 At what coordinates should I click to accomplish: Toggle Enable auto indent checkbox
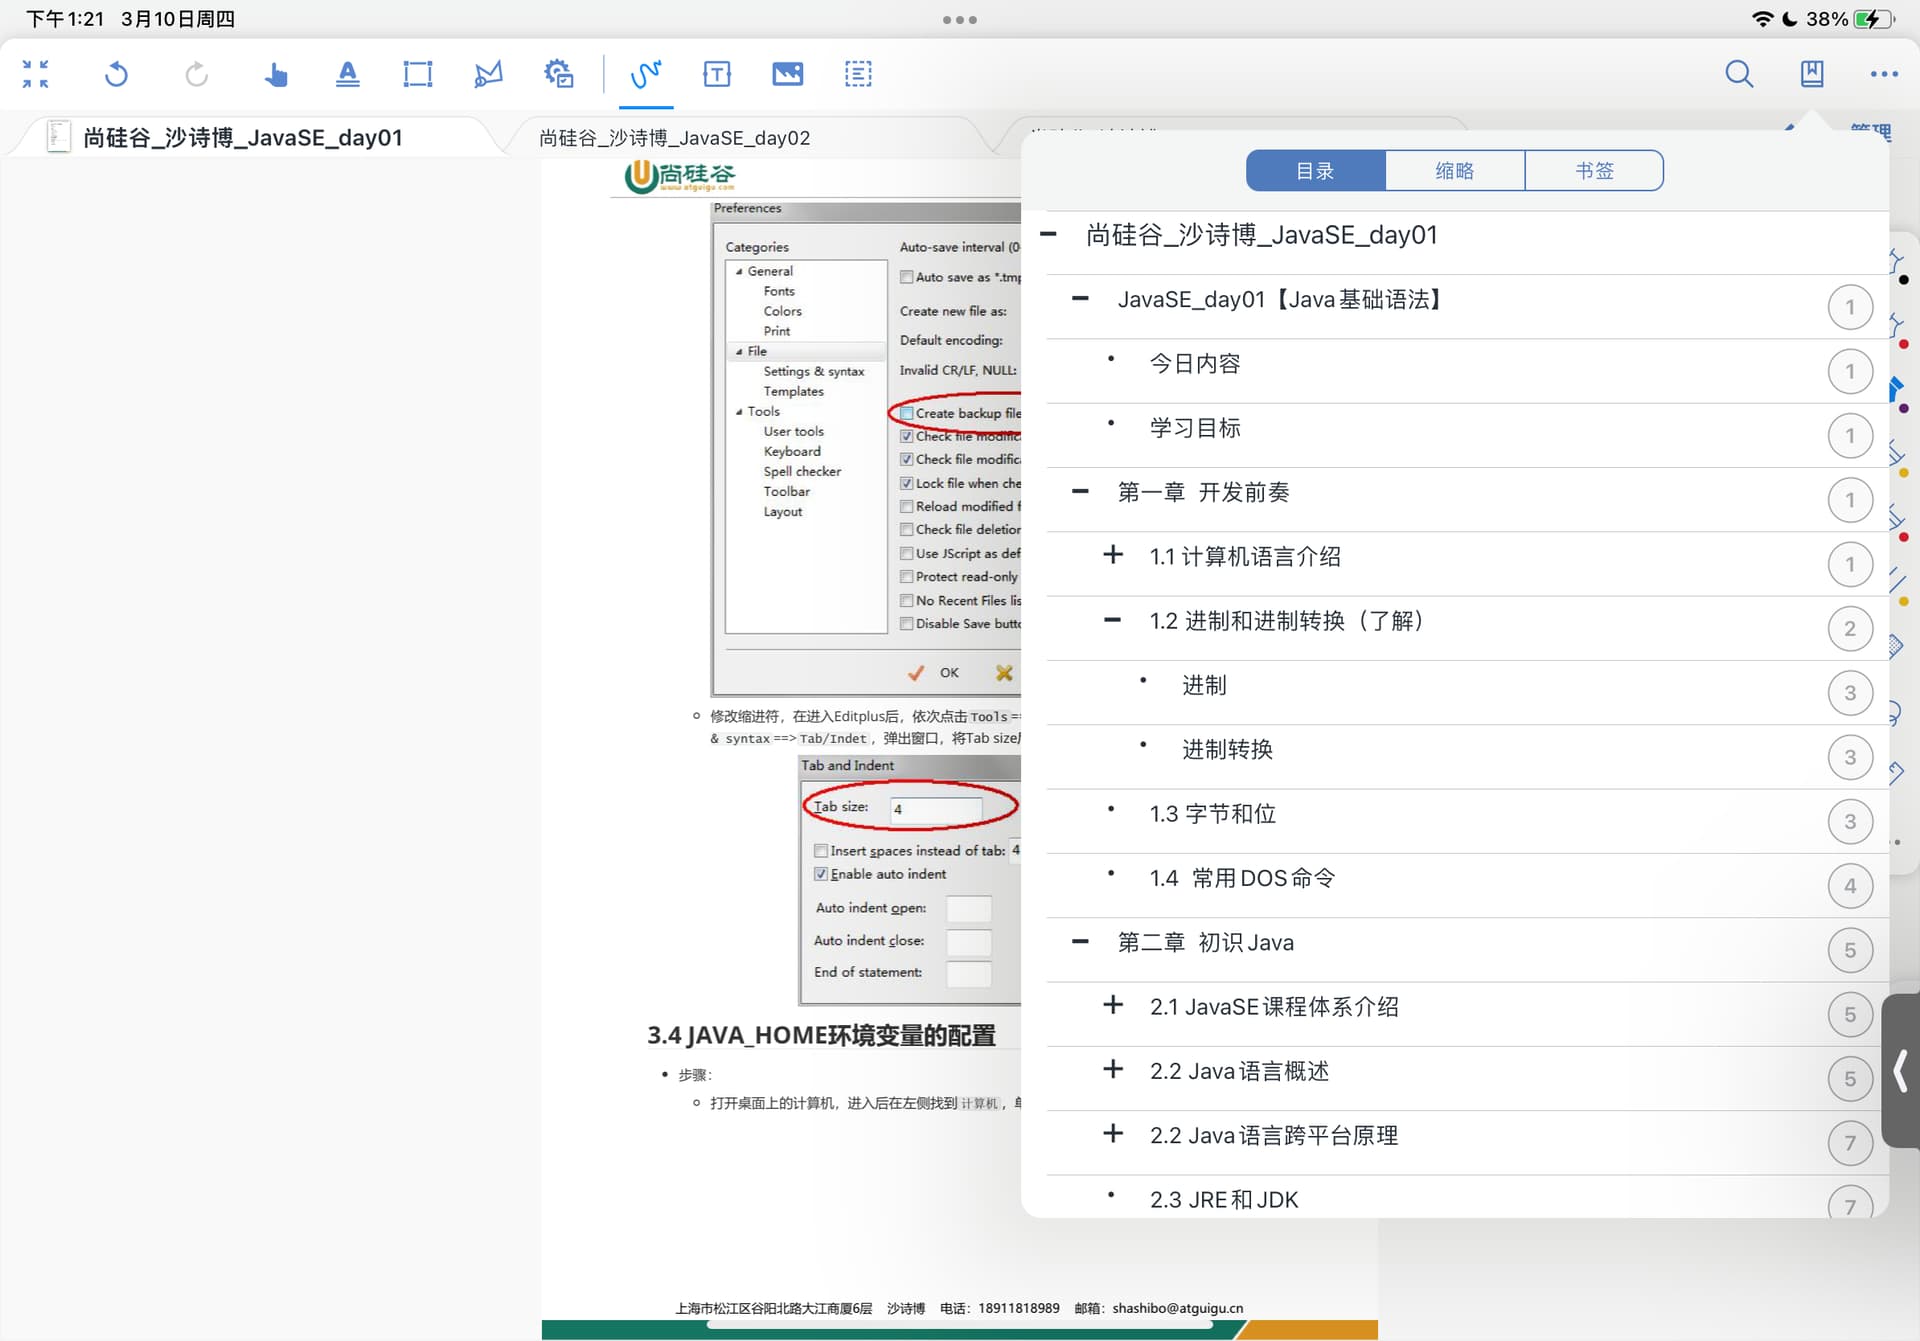821,874
